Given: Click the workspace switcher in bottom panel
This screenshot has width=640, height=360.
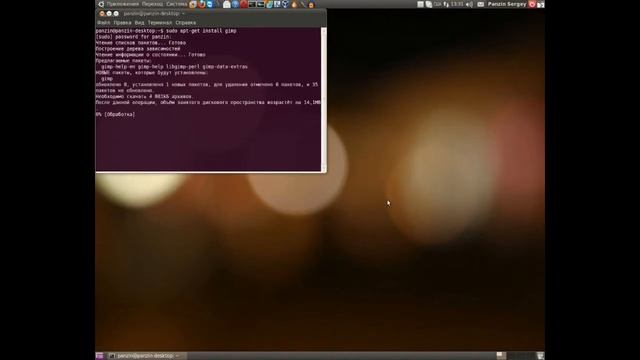Looking at the screenshot, I should pyautogui.click(x=516, y=356).
